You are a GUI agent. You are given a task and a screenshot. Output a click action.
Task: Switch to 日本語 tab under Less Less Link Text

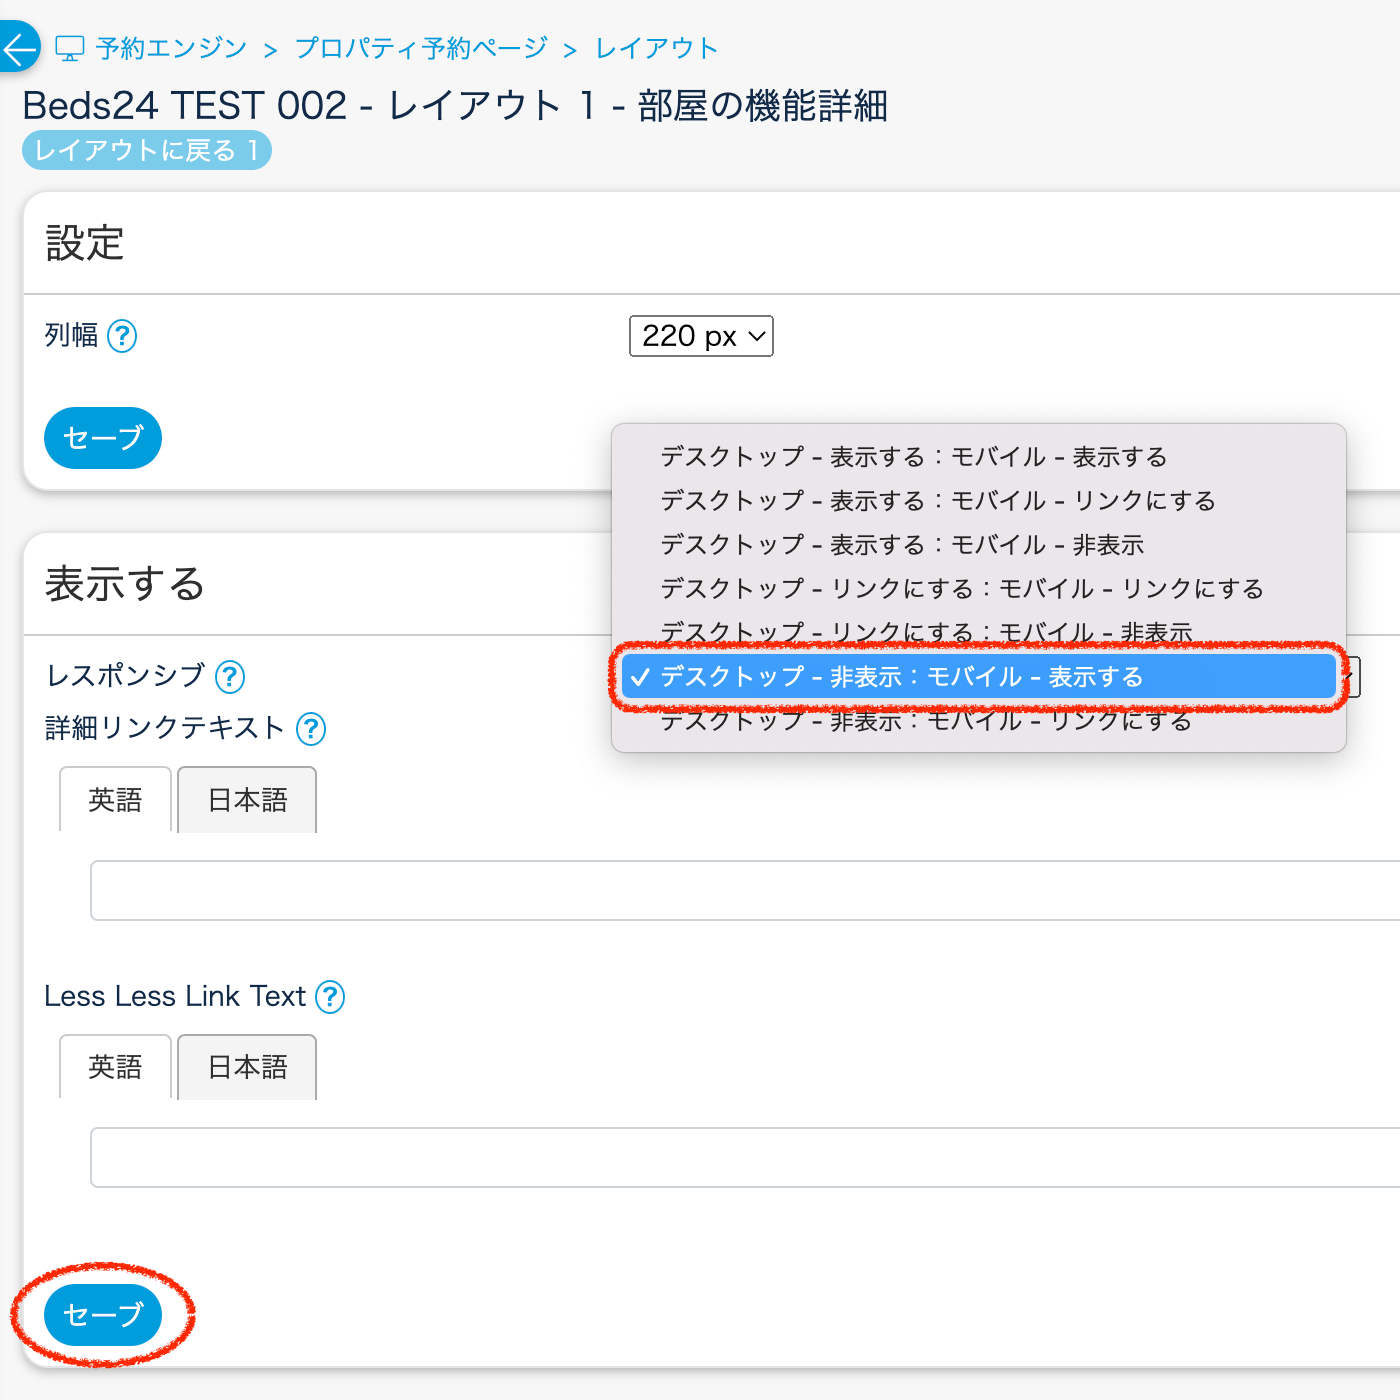(x=247, y=1067)
